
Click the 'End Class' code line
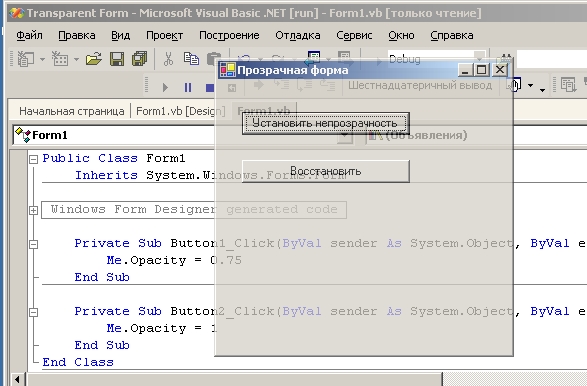point(78,362)
